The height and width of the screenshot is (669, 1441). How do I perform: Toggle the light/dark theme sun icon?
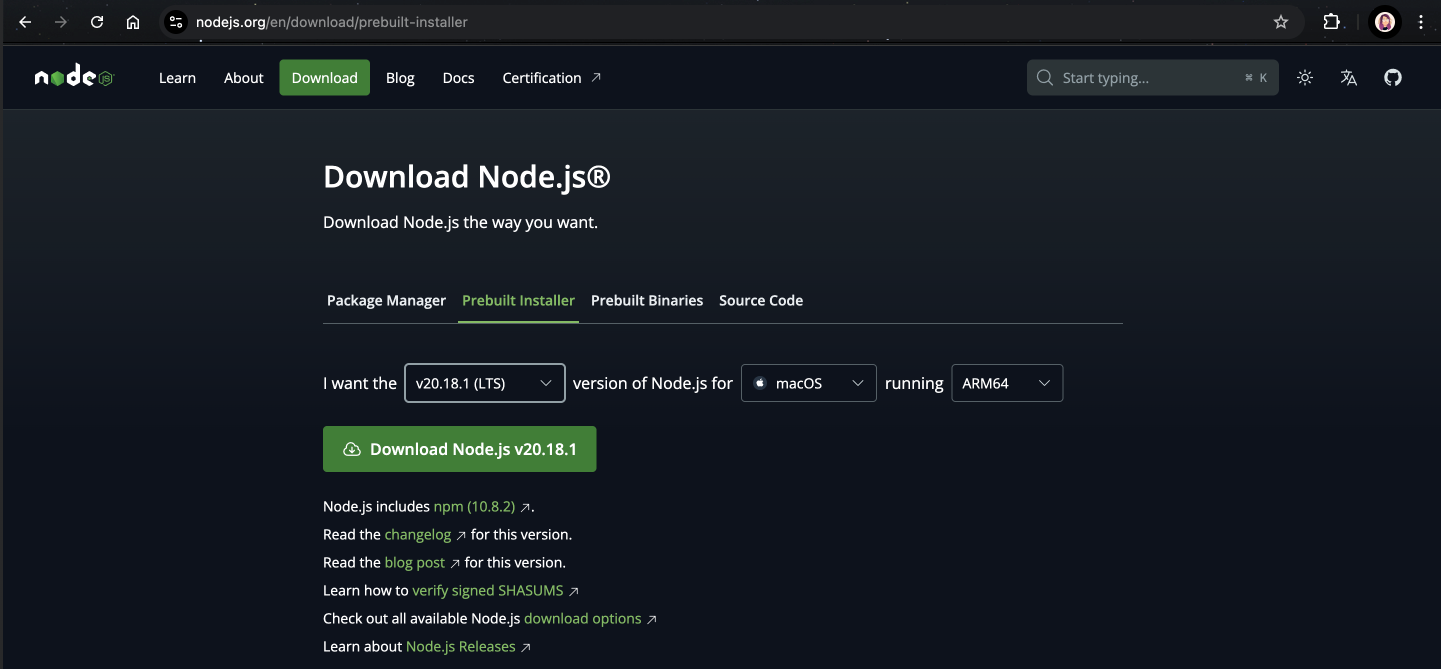click(x=1305, y=78)
